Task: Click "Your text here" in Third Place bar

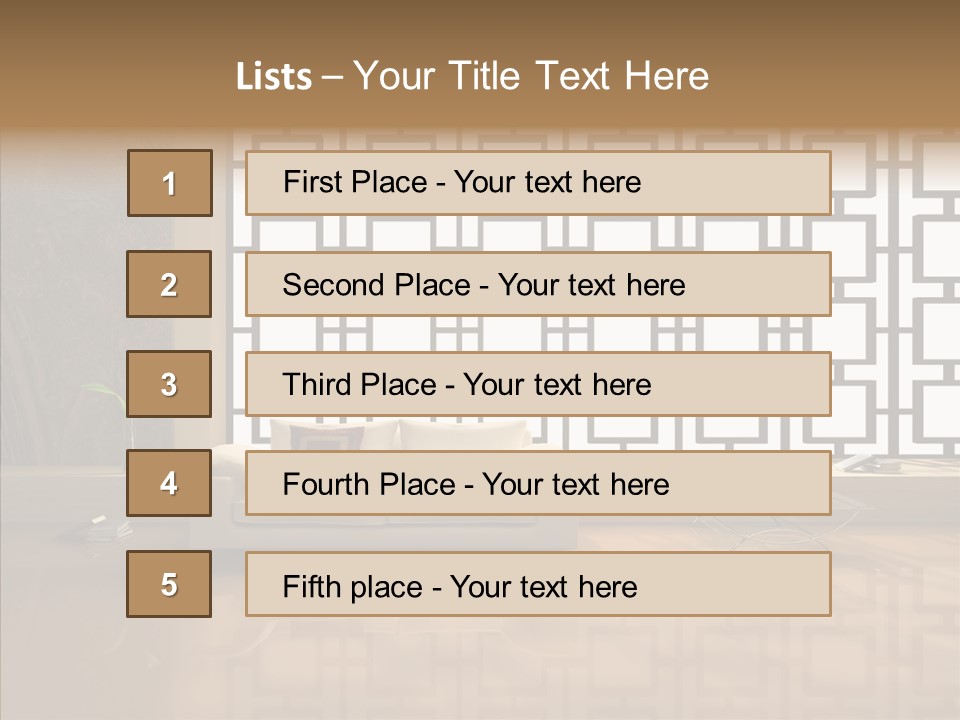Action: (558, 385)
